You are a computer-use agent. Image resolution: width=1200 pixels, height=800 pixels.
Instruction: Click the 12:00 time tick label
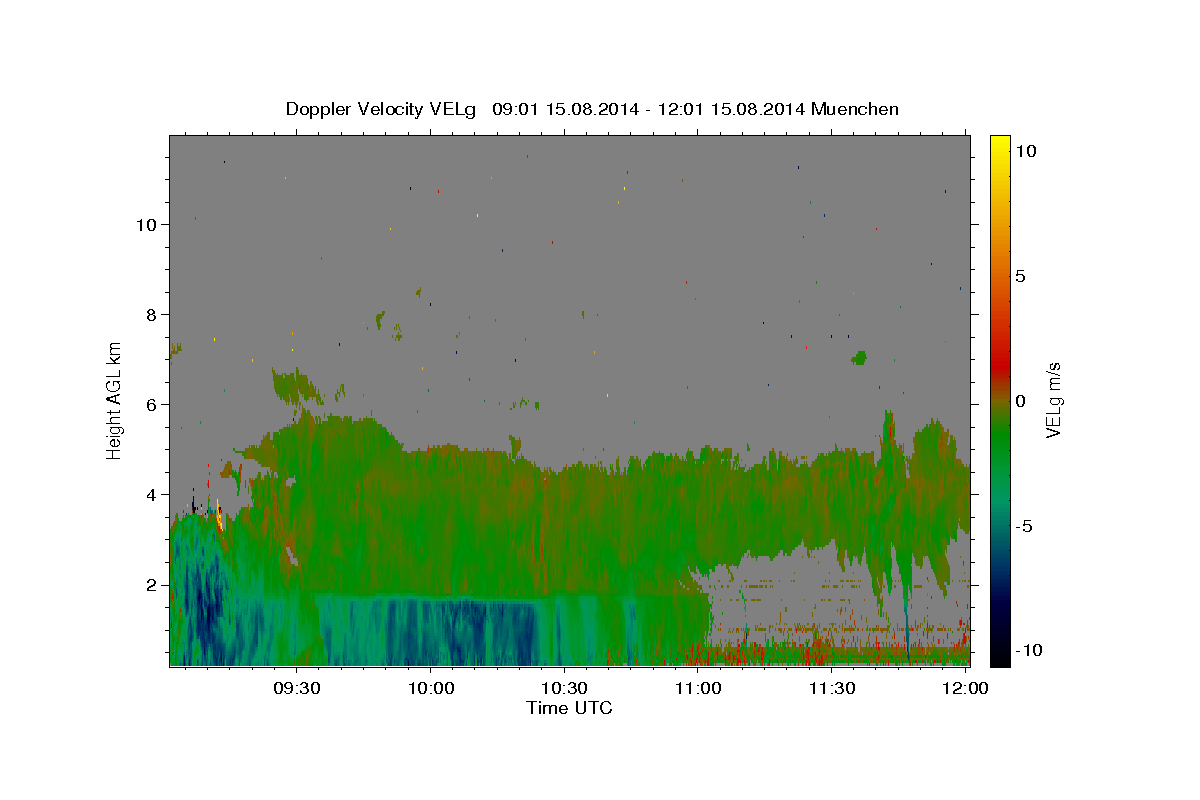pos(965,688)
